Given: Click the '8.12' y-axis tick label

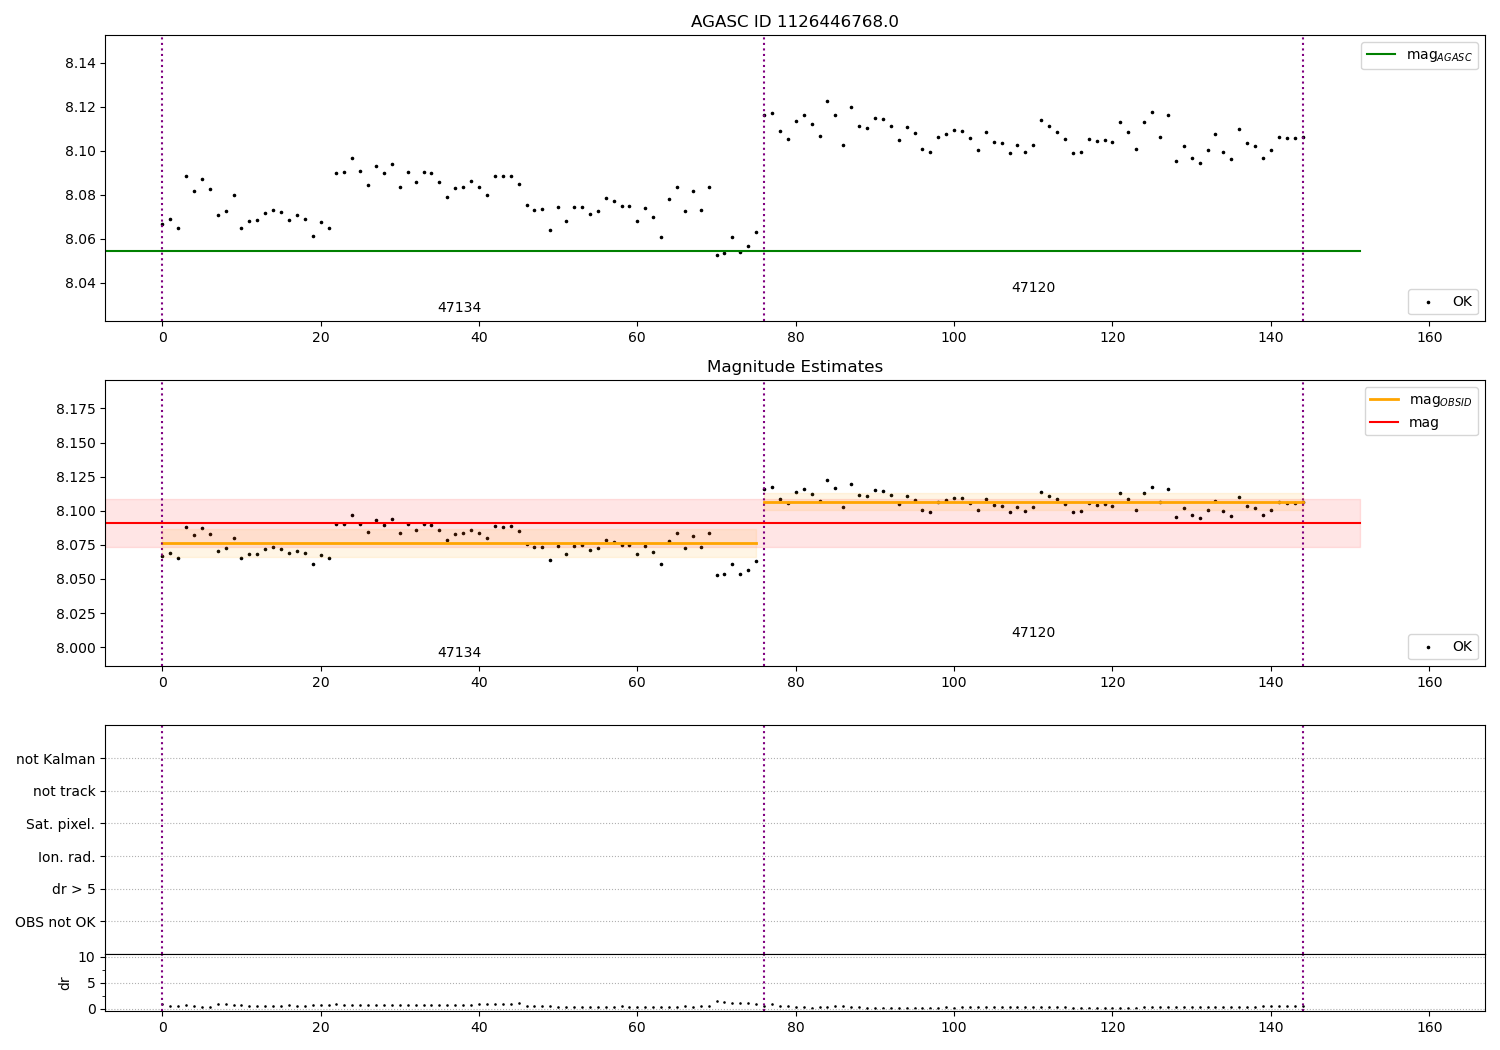Looking at the screenshot, I should coord(81,107).
